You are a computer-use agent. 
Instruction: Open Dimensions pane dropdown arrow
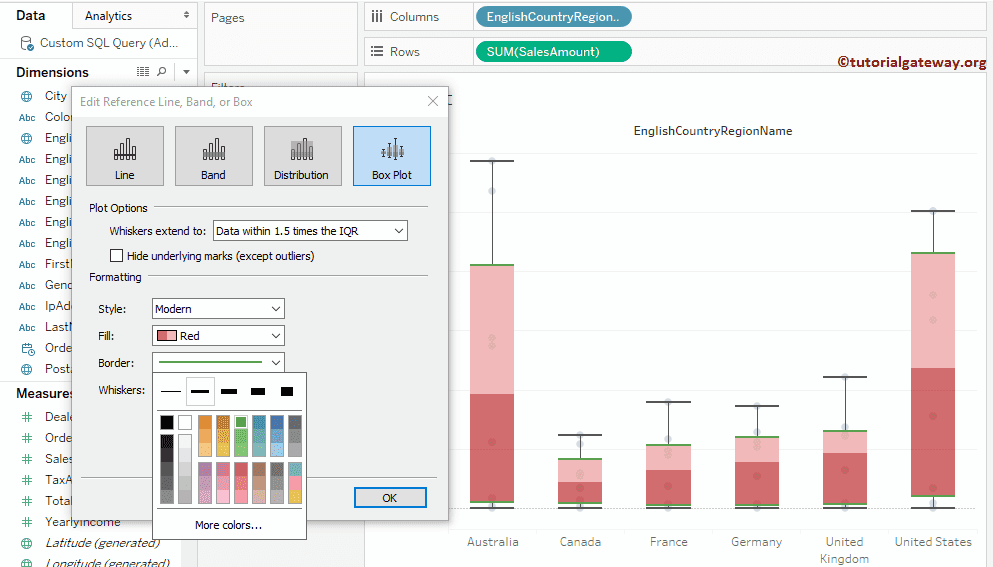pyautogui.click(x=186, y=72)
